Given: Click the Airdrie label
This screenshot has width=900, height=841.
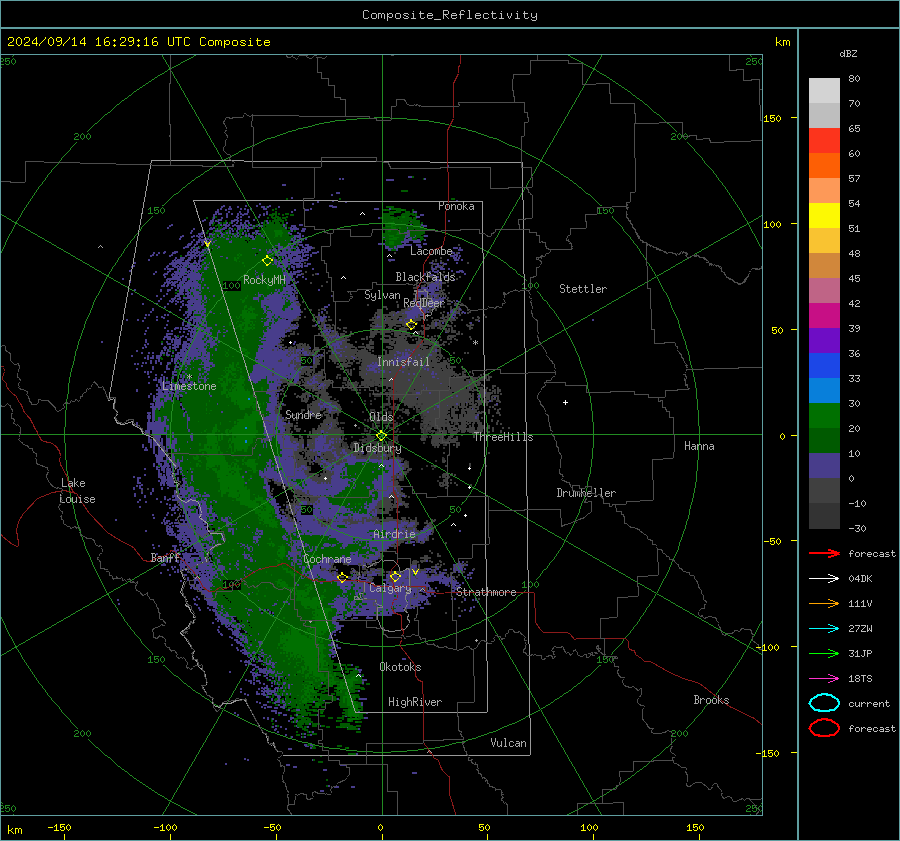Looking at the screenshot, I should 394,534.
